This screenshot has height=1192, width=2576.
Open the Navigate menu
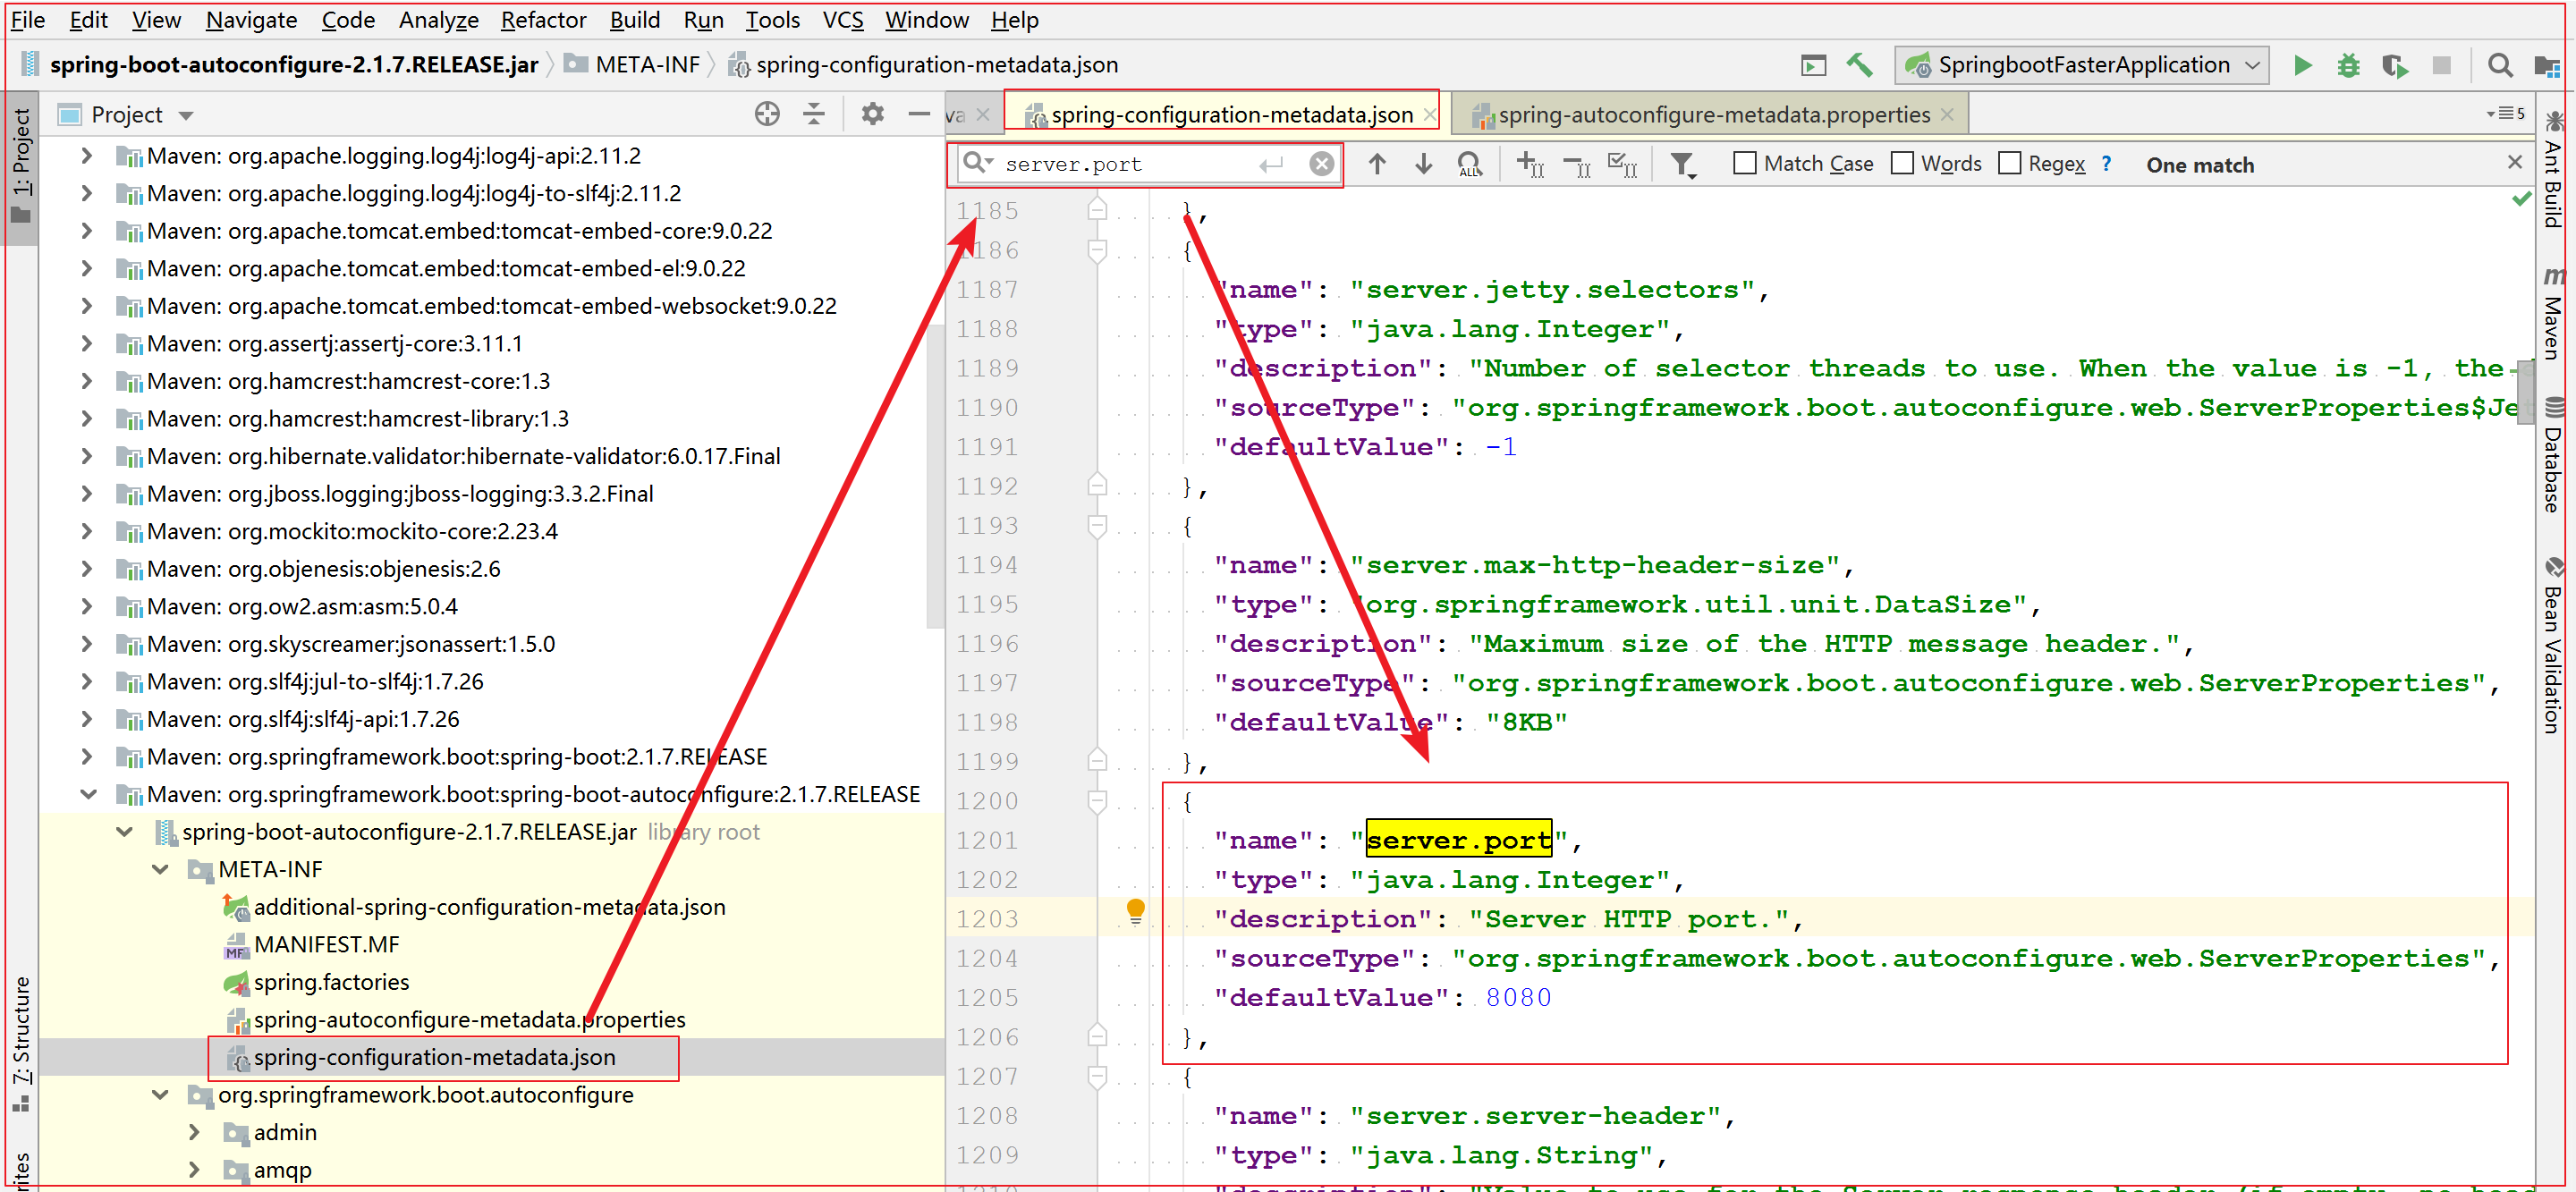tap(251, 20)
